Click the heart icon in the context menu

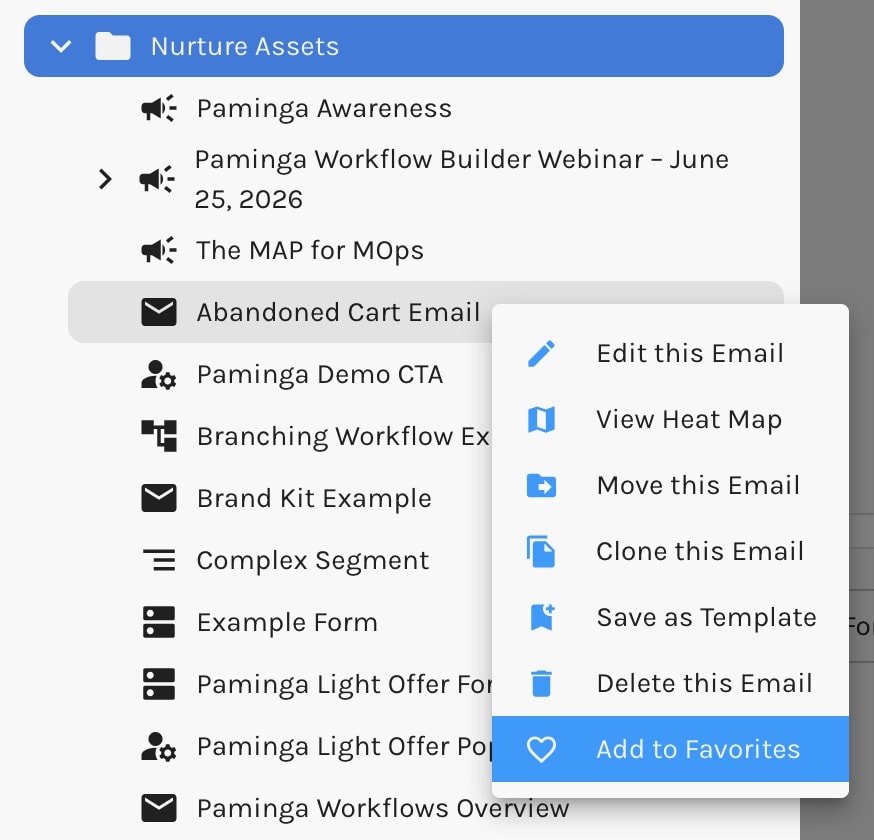pyautogui.click(x=541, y=749)
